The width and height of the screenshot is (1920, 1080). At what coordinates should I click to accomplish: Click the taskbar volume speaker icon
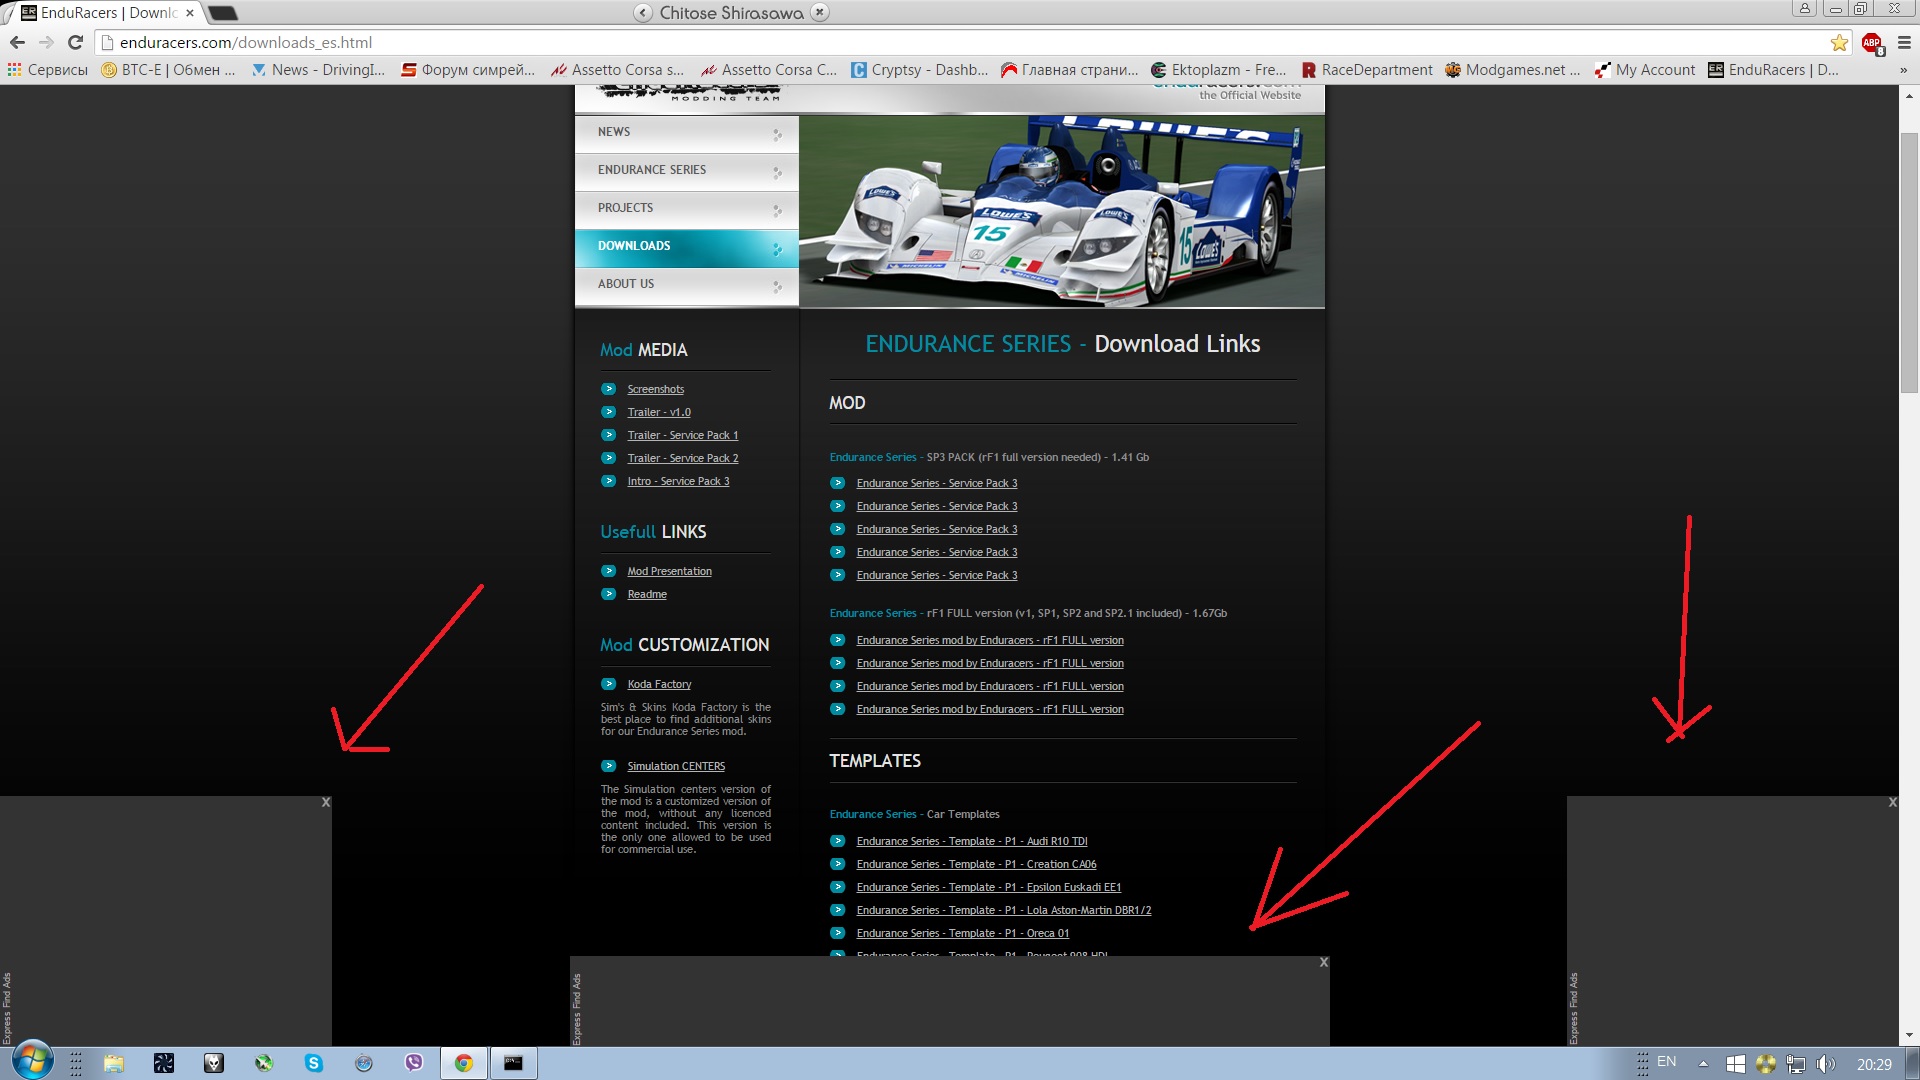[1825, 1064]
